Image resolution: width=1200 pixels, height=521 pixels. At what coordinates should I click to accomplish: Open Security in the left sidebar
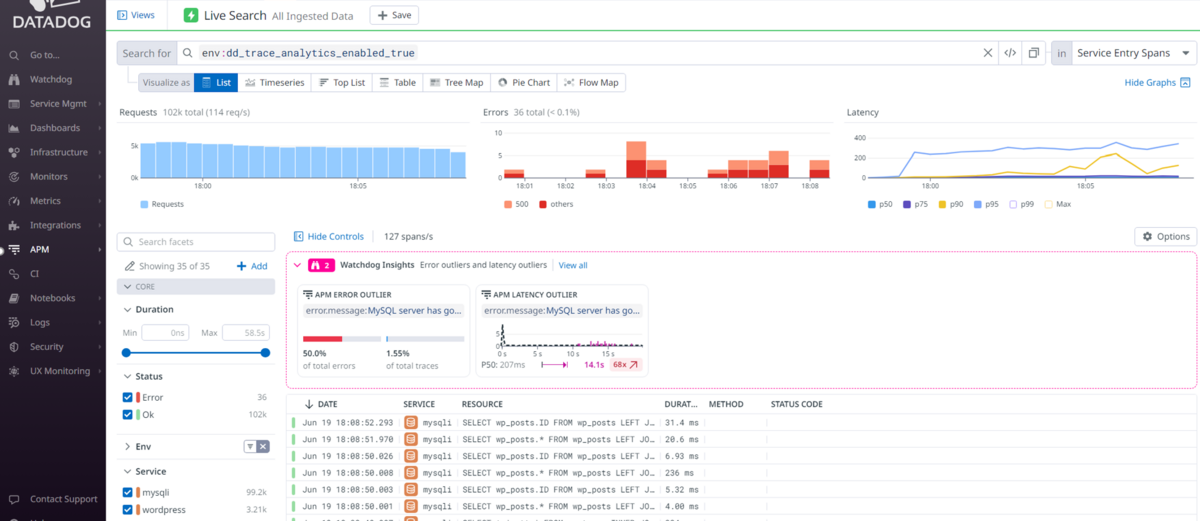pos(46,347)
